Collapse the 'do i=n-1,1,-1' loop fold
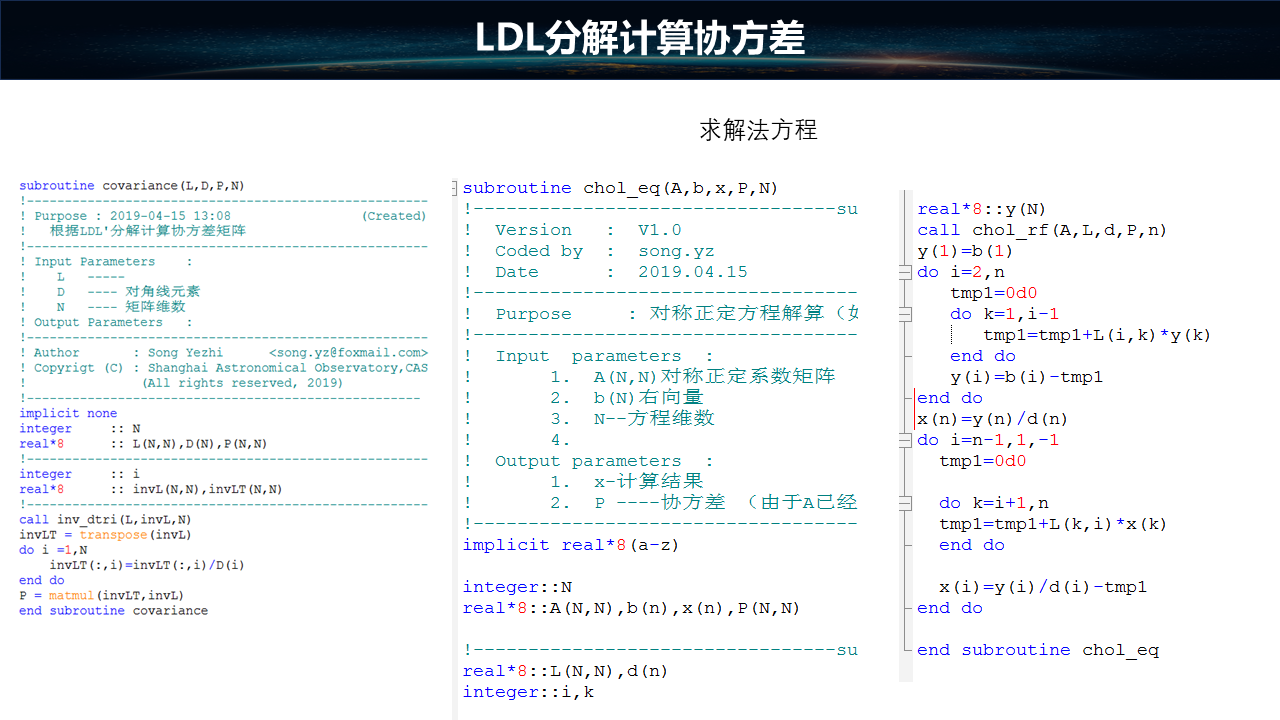Viewport: 1280px width, 720px height. (x=906, y=440)
